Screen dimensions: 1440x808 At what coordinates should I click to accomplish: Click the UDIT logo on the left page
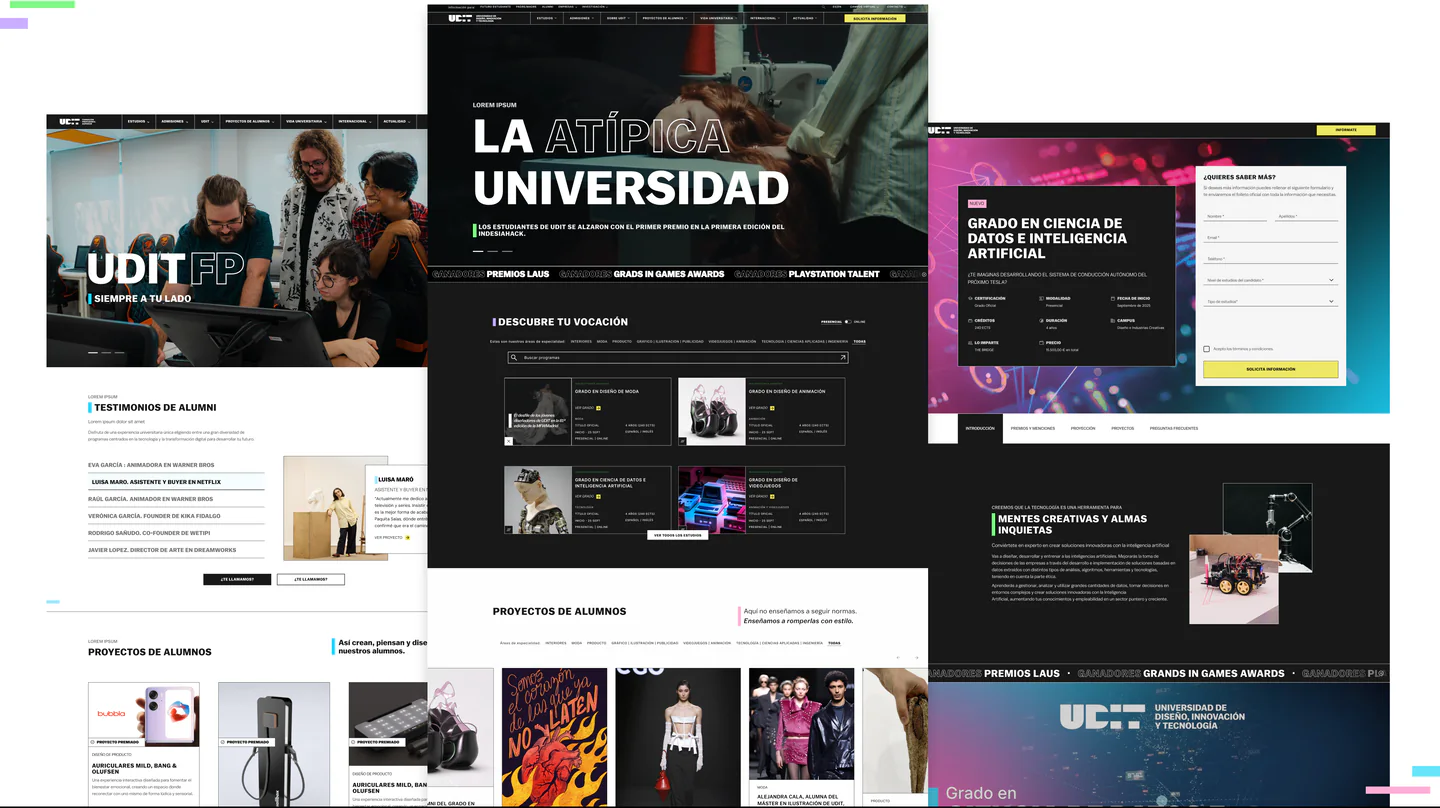click(77, 121)
